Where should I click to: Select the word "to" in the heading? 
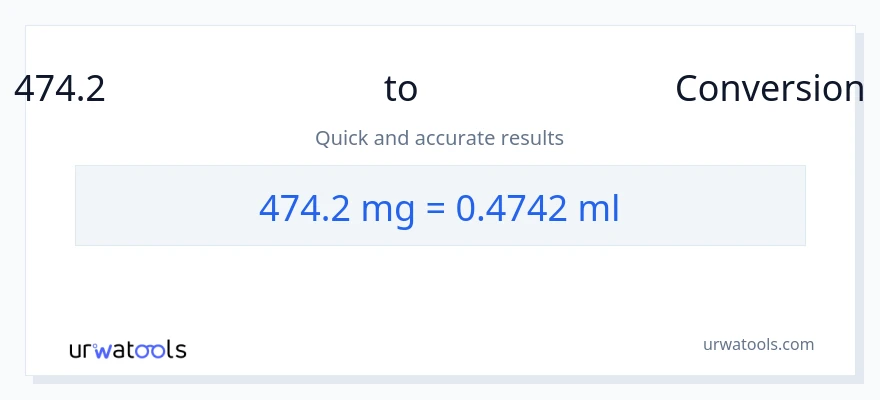point(401,89)
